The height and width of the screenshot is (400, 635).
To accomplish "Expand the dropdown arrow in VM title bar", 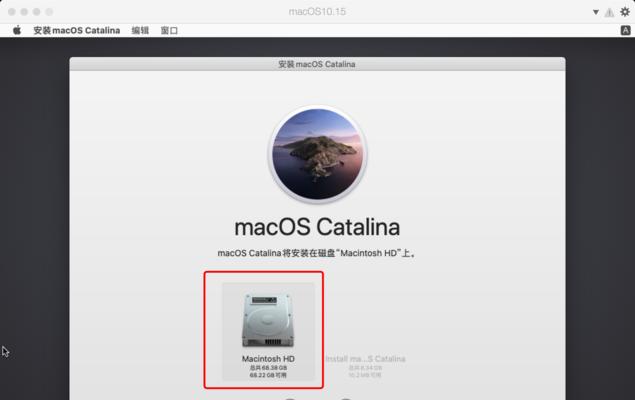I will click(x=596, y=12).
